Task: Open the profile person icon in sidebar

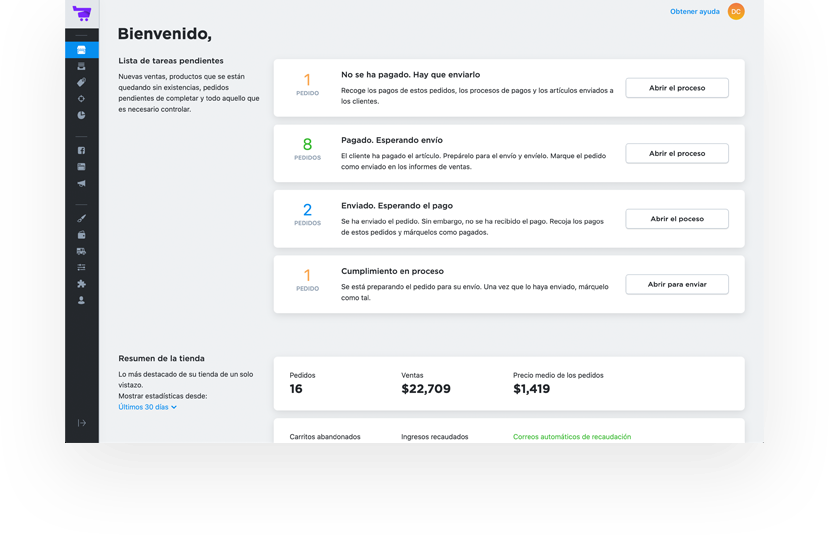Action: tap(81, 300)
